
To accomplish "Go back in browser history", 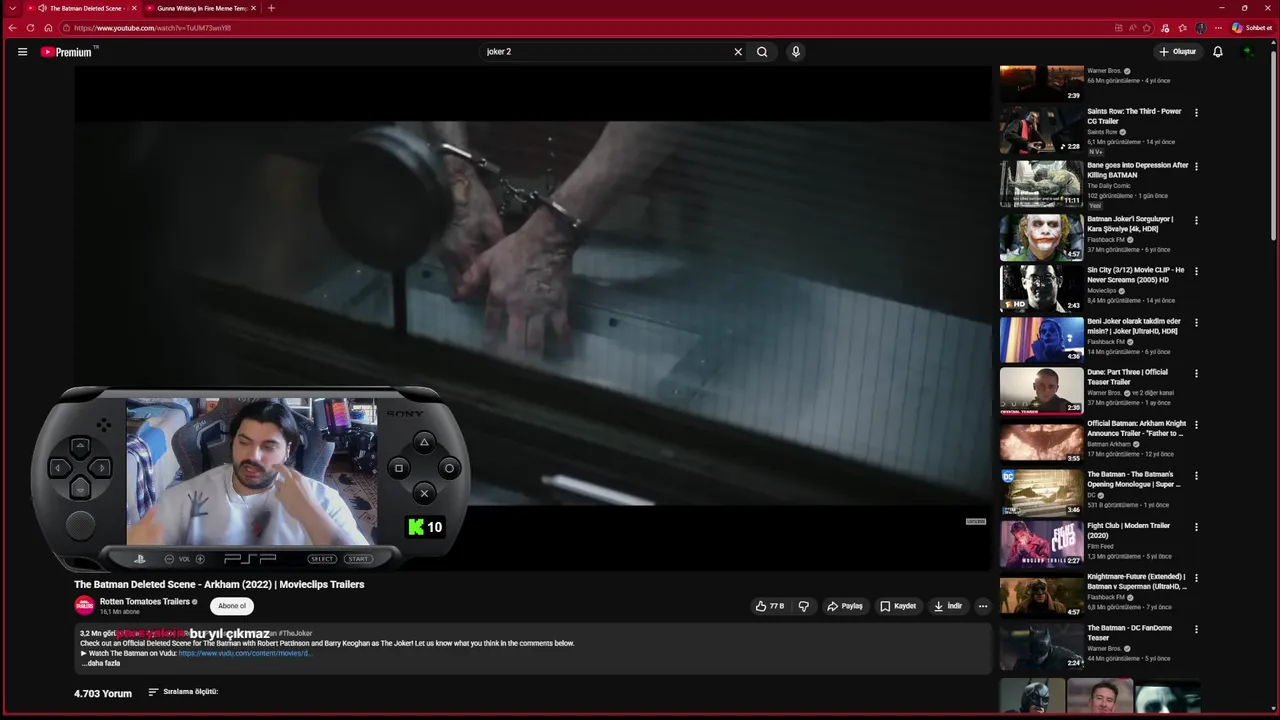I will coord(12,28).
